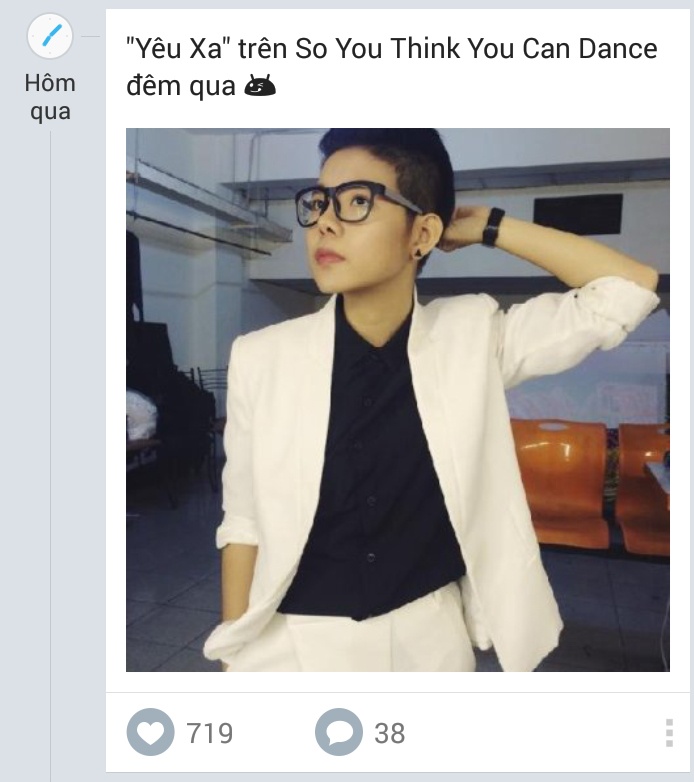This screenshot has width=694, height=782.
Task: Tap the smirking emoji in the caption
Action: pyautogui.click(x=260, y=87)
